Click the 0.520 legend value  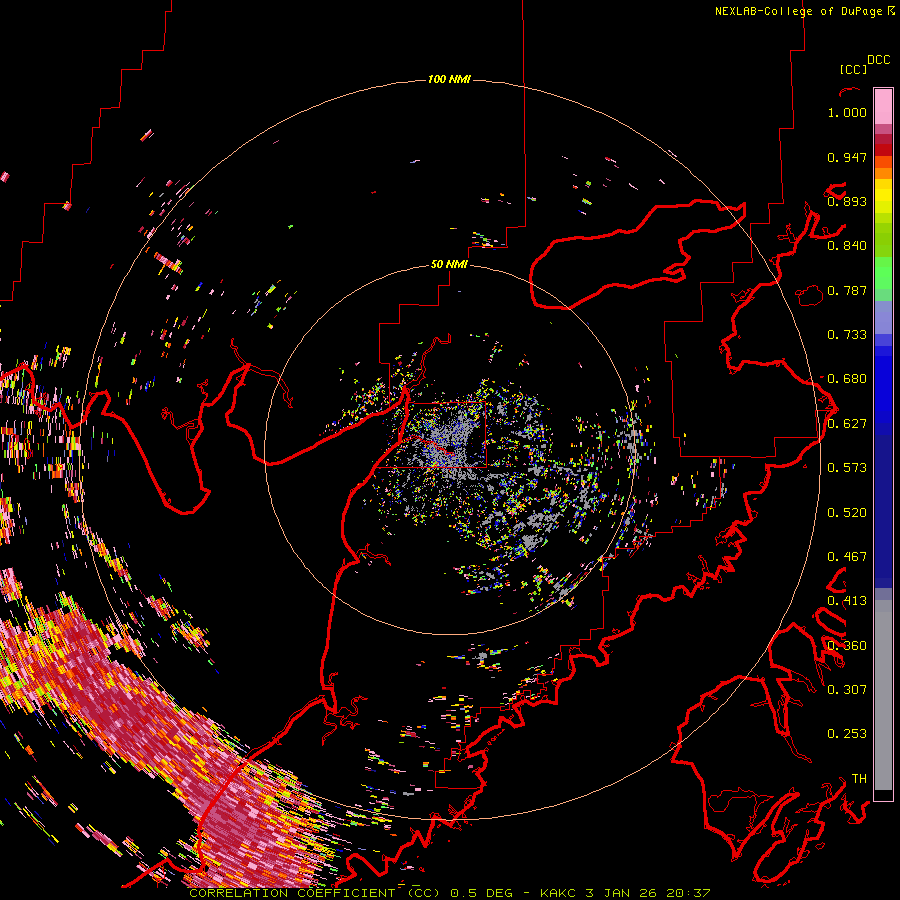(847, 513)
